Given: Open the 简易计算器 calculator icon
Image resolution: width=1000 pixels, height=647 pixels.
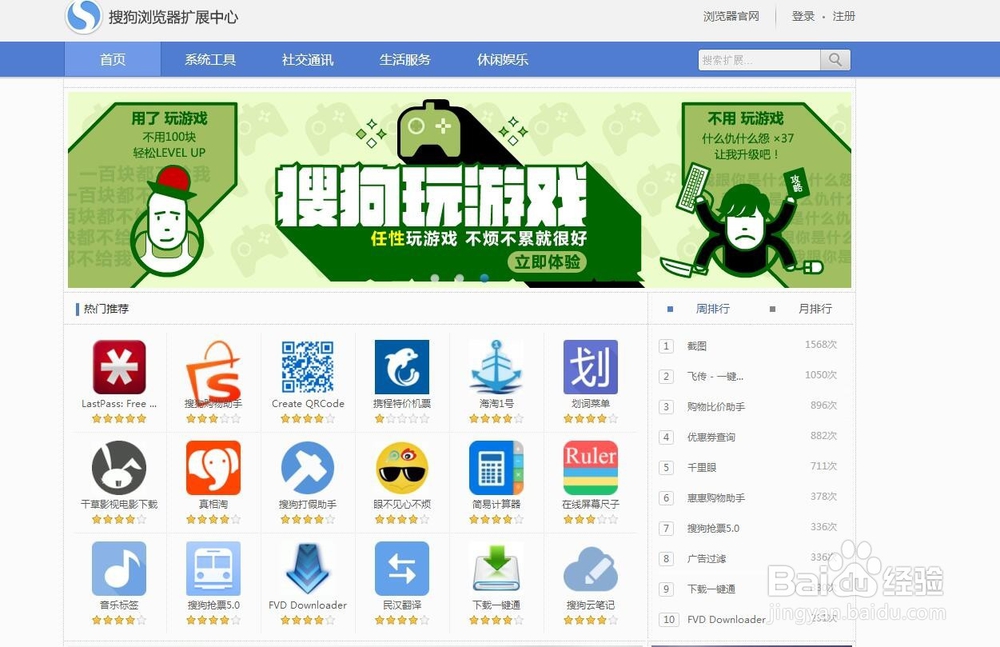Looking at the screenshot, I should 496,468.
